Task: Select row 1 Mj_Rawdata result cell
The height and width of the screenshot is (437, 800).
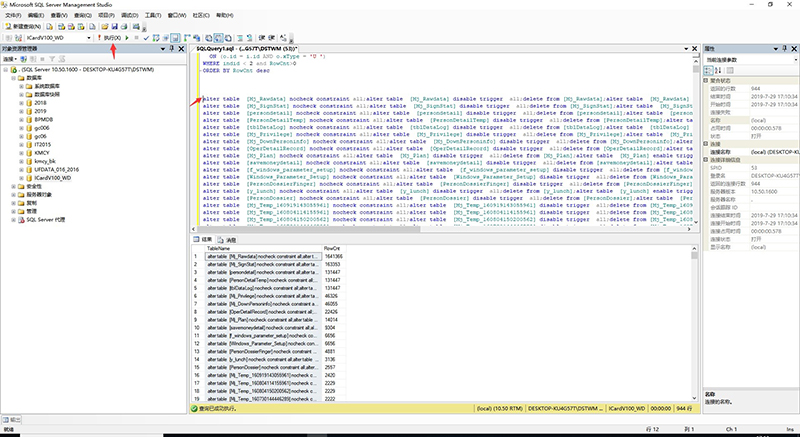Action: click(263, 256)
